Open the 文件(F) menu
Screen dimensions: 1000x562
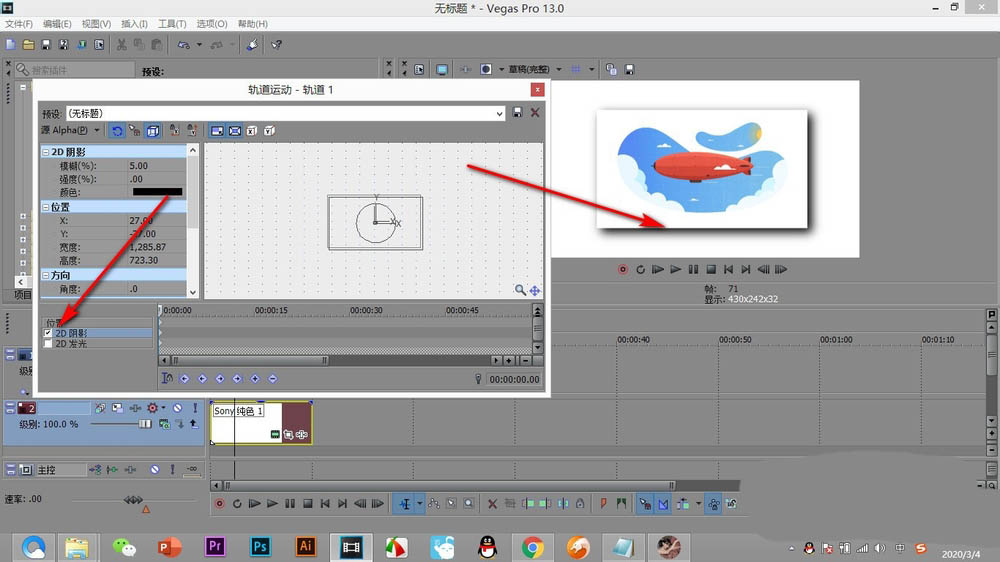coord(19,23)
